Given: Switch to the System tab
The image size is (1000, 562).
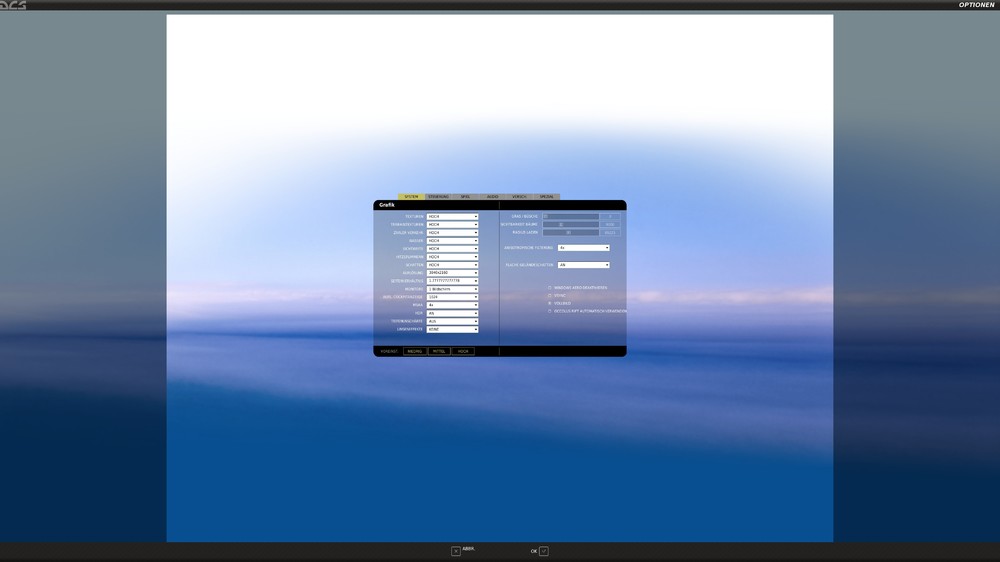Looking at the screenshot, I should pyautogui.click(x=411, y=196).
